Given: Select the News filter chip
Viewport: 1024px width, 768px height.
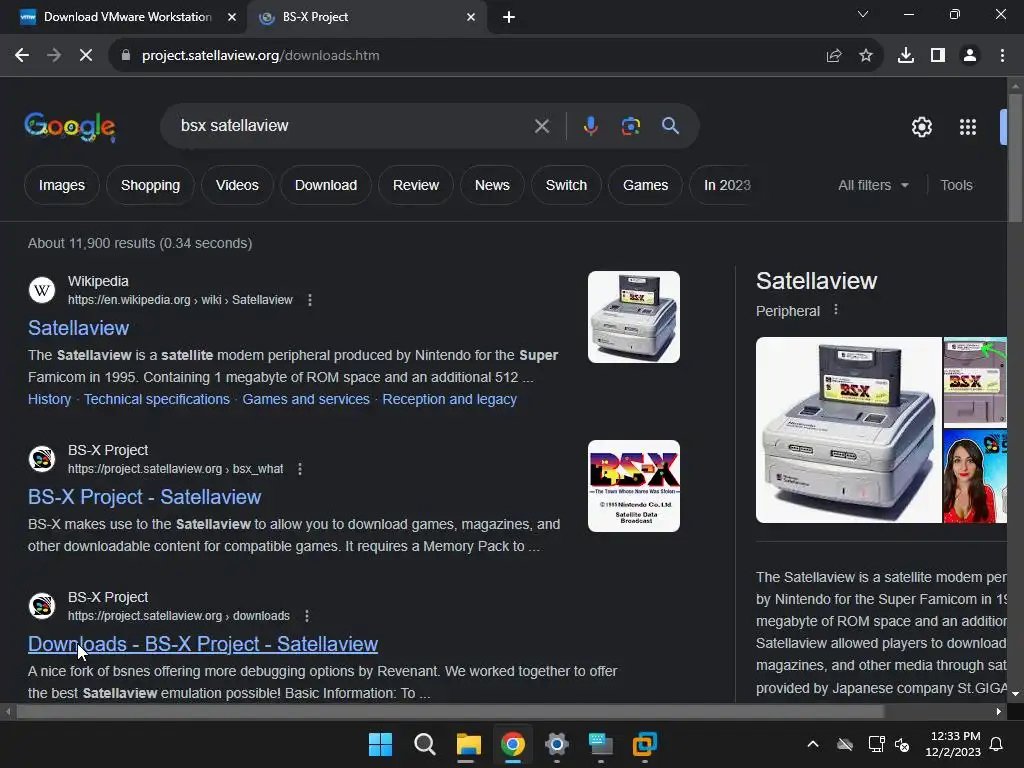Looking at the screenshot, I should click(x=492, y=185).
